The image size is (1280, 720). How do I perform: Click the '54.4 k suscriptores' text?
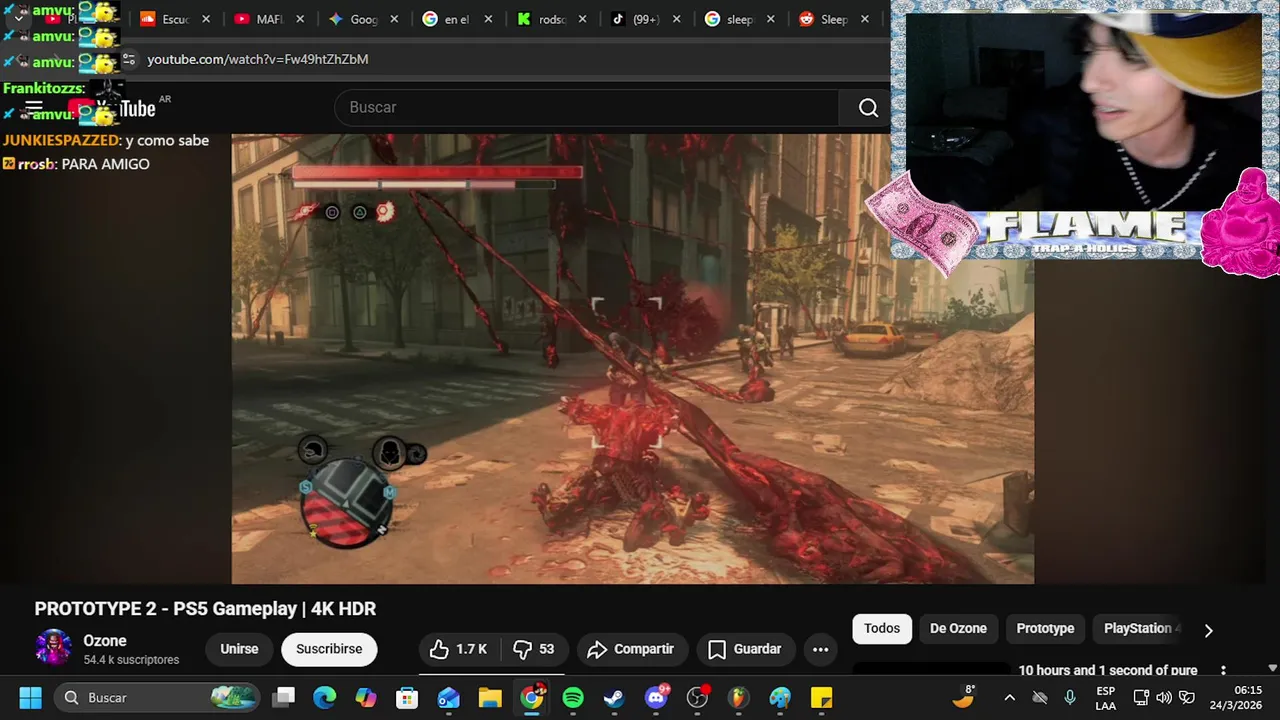click(x=131, y=660)
